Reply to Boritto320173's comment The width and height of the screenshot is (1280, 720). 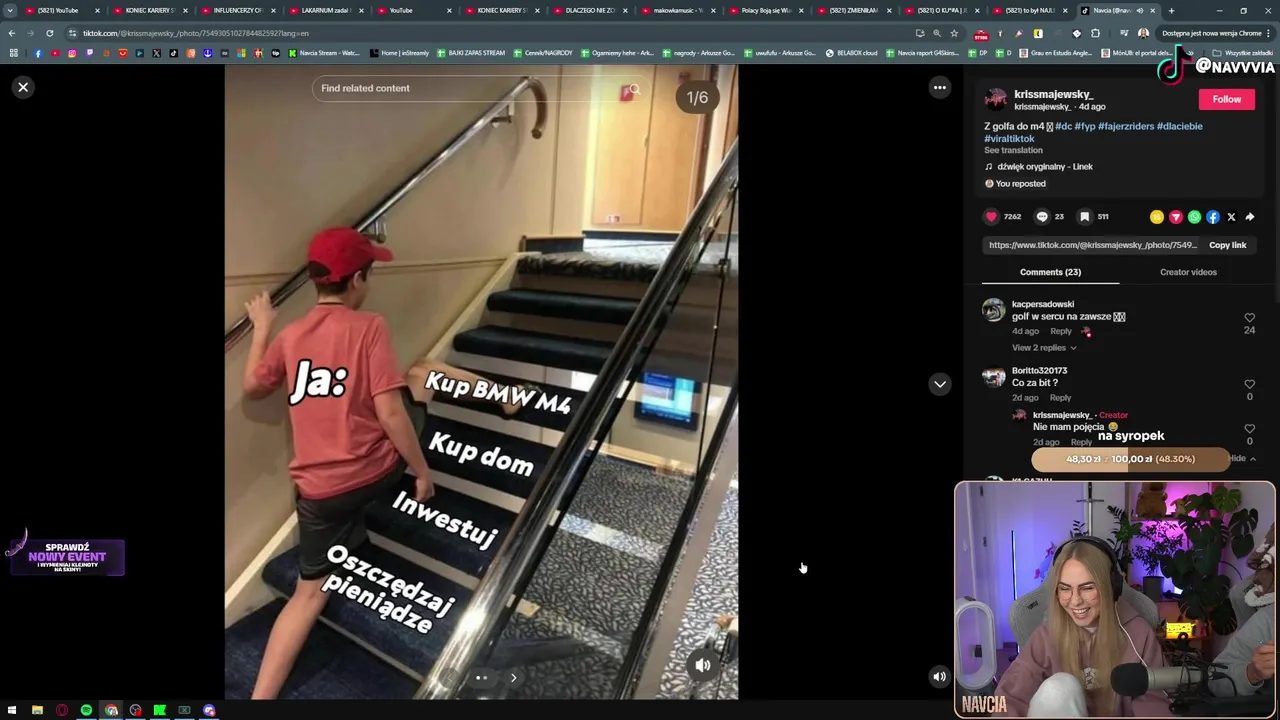point(1060,398)
